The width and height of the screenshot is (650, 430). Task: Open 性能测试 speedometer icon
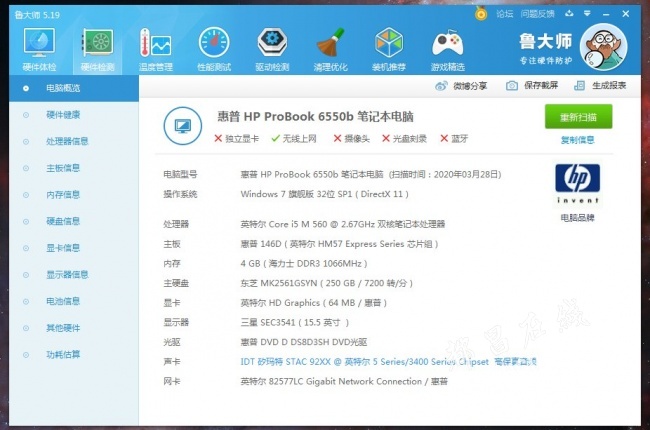(x=214, y=42)
